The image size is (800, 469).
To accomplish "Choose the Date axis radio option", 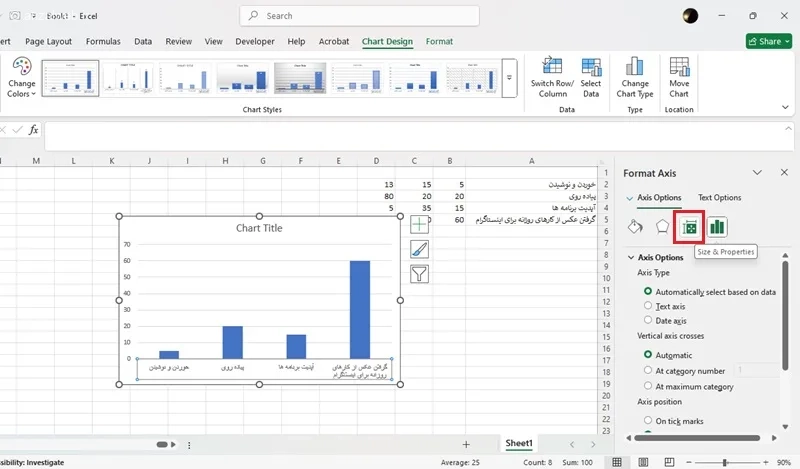I will pyautogui.click(x=649, y=321).
